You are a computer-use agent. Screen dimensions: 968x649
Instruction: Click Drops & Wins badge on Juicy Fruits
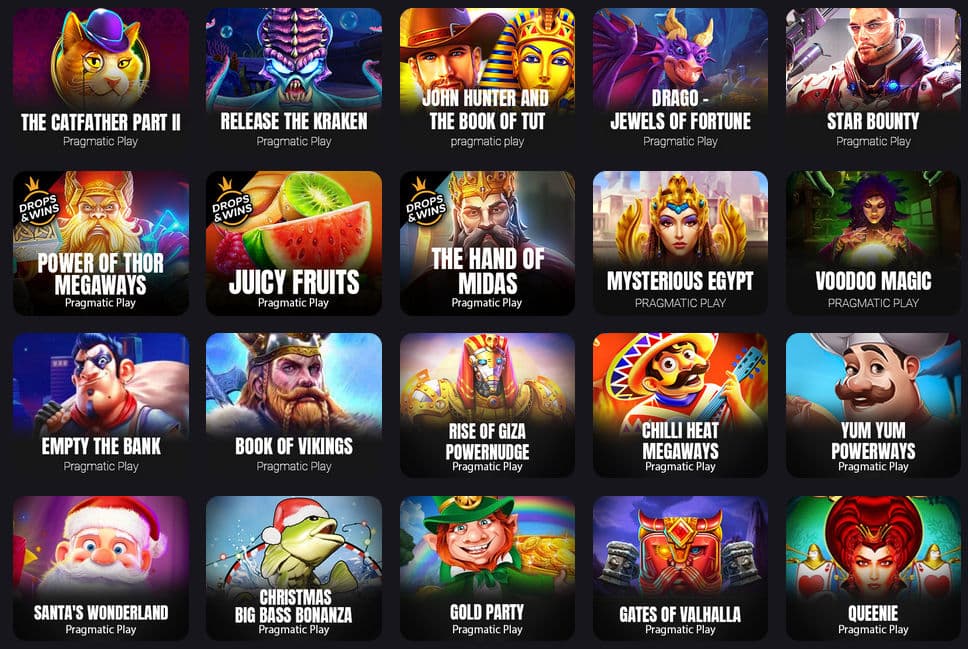pyautogui.click(x=232, y=202)
